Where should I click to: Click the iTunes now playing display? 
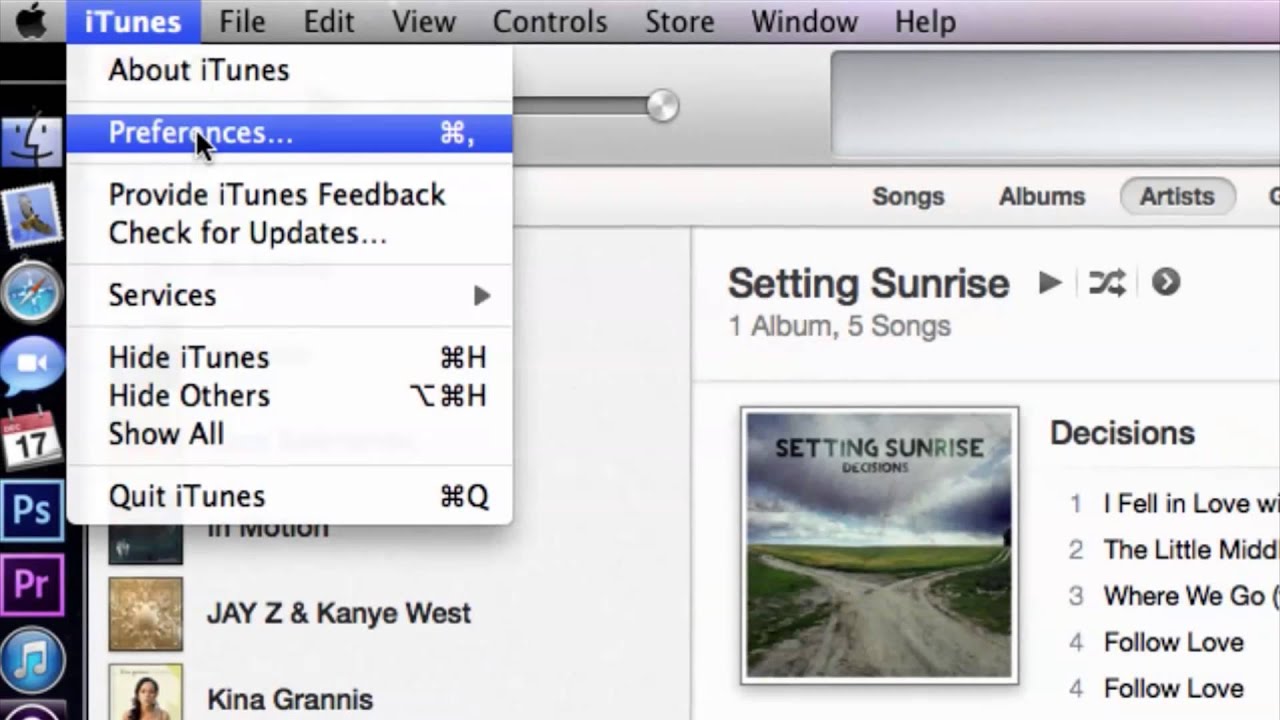(x=1055, y=105)
